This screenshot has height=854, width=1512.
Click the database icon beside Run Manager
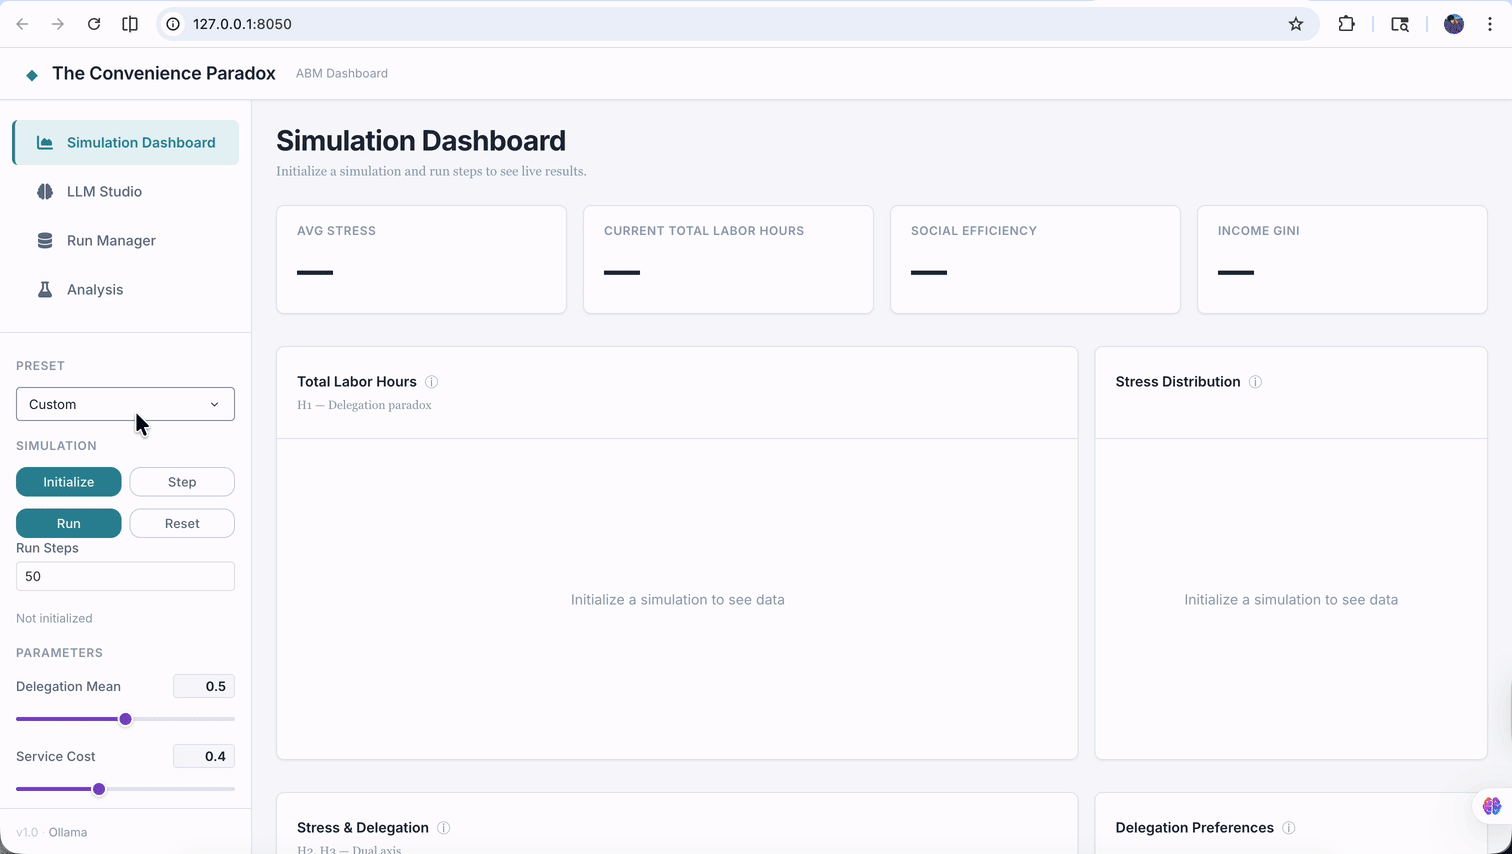(45, 240)
